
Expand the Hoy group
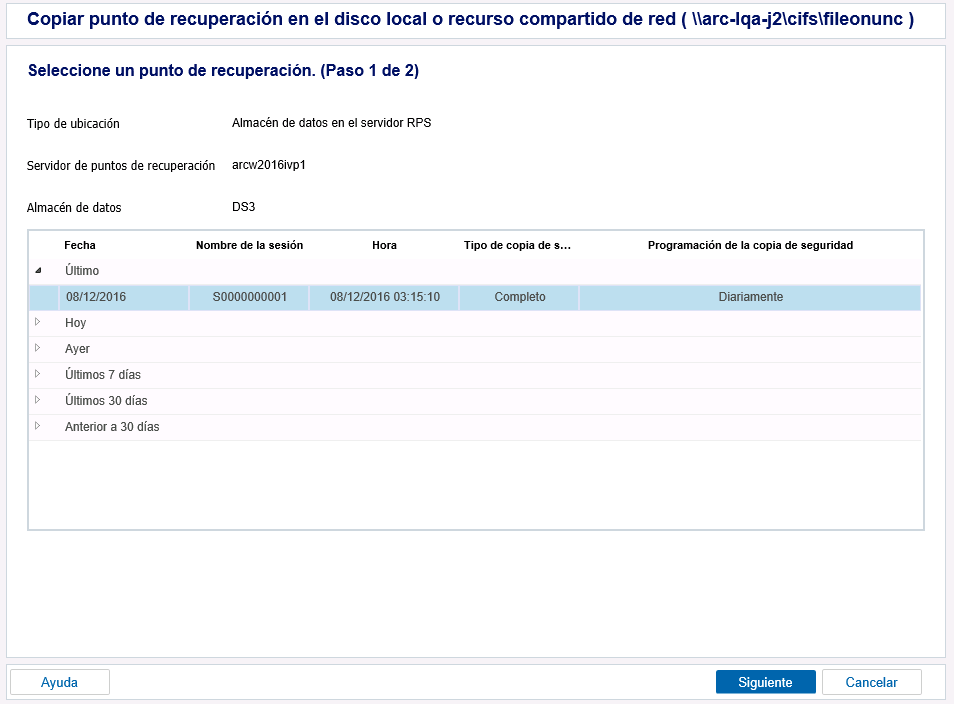(38, 322)
